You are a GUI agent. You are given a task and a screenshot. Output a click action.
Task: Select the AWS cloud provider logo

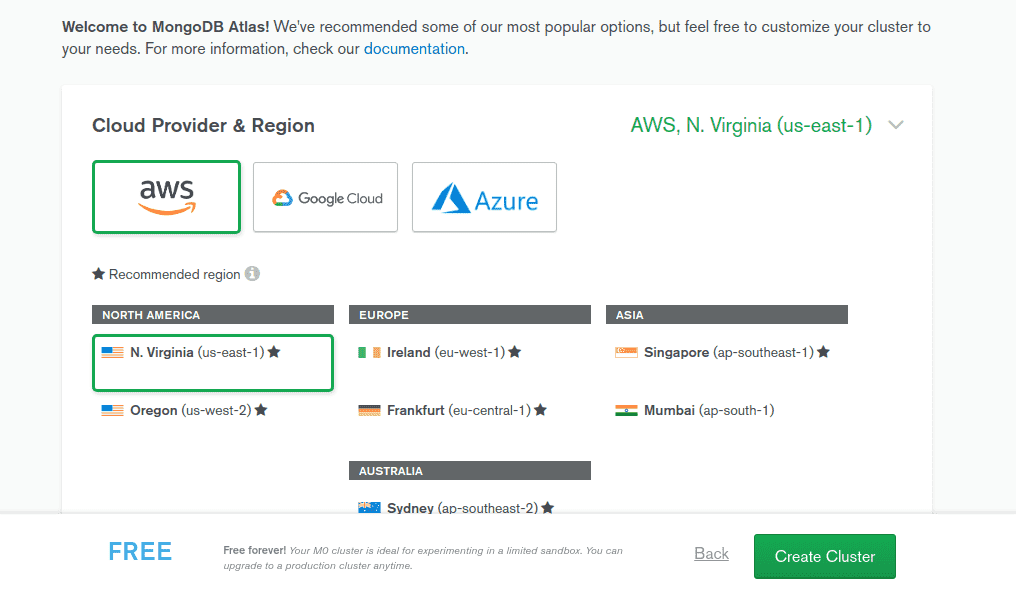[x=167, y=197]
